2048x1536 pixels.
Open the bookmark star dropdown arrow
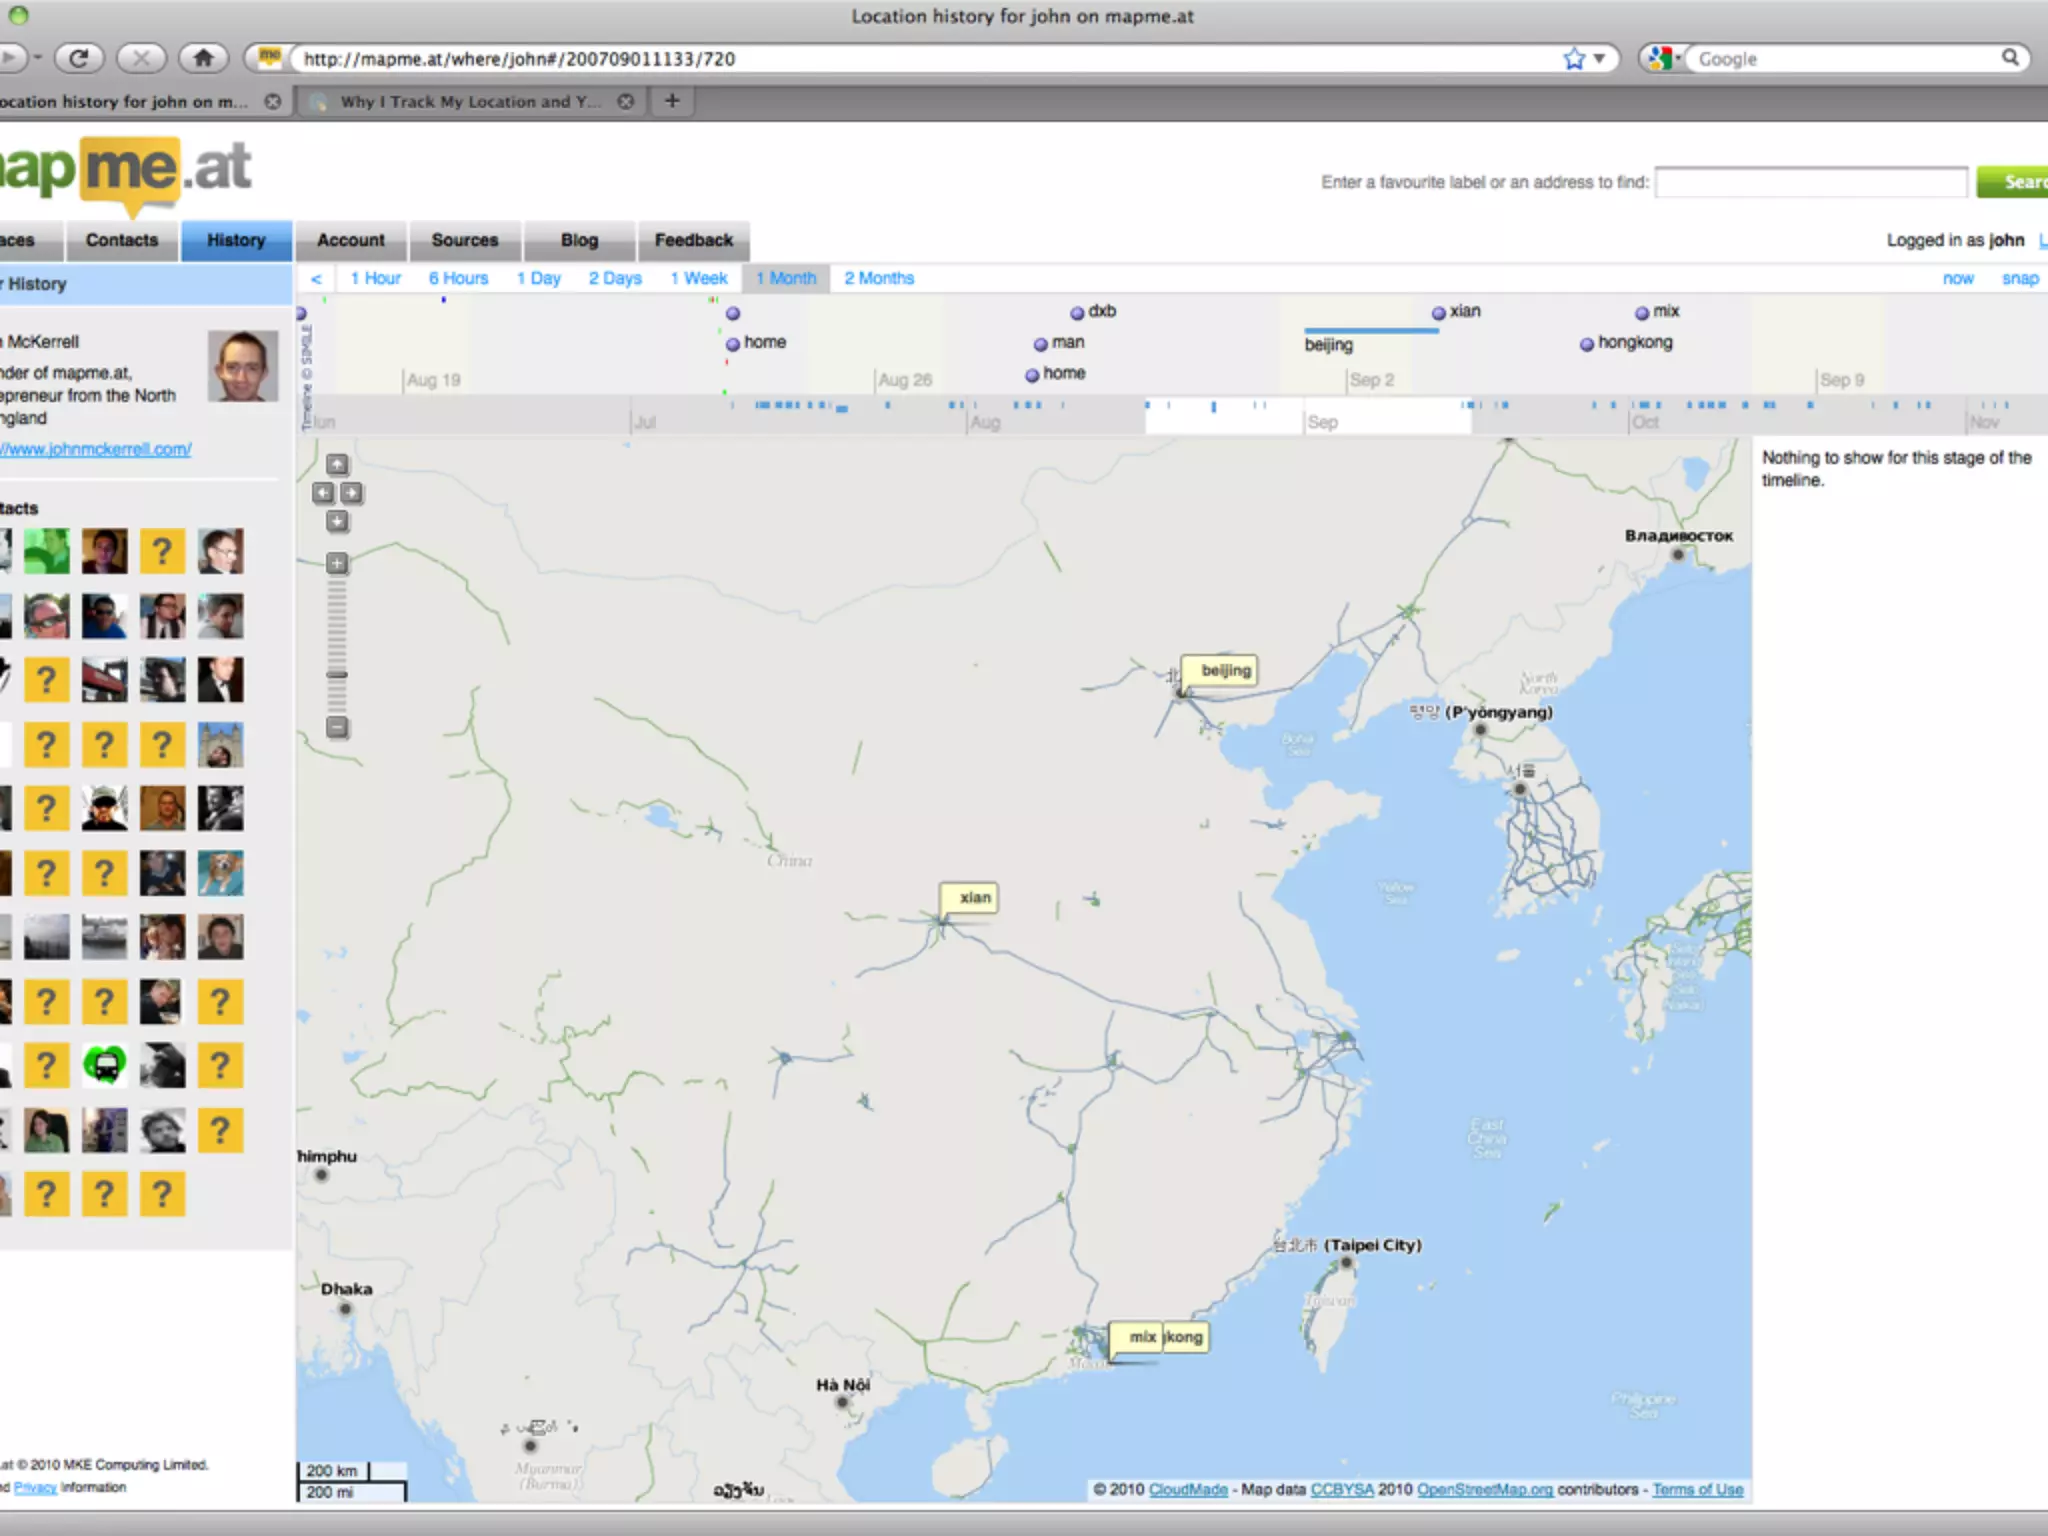pos(1599,59)
